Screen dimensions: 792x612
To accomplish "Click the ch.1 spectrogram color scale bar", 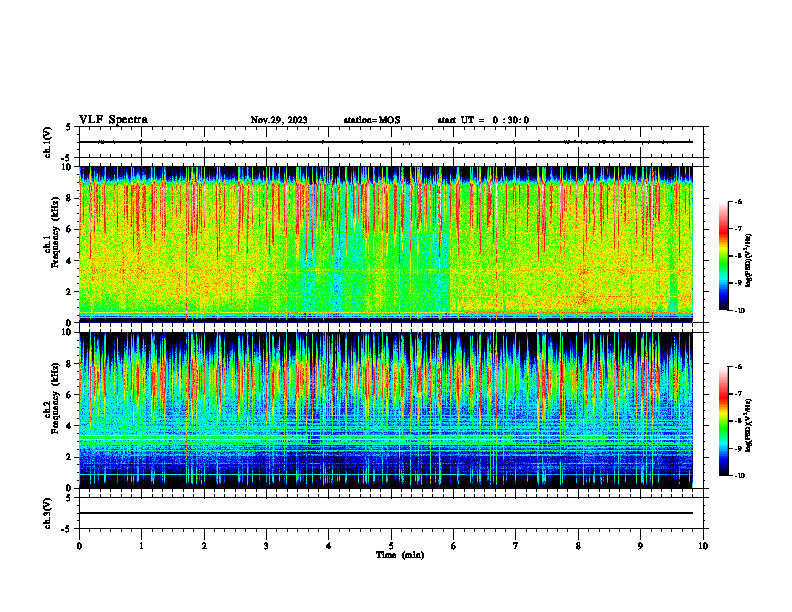I will [x=723, y=256].
